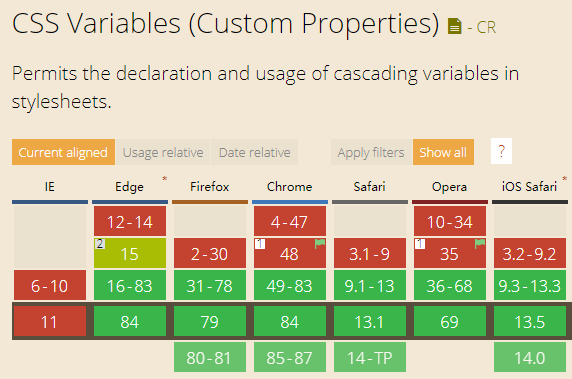This screenshot has width=572, height=379.
Task: Switch to Usage relative view
Action: 163,152
